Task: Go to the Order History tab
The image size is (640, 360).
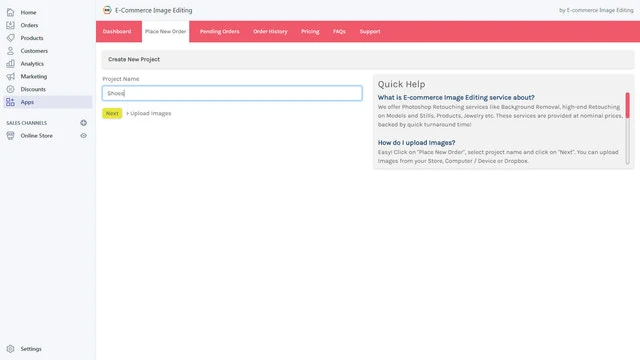Action: click(x=270, y=31)
